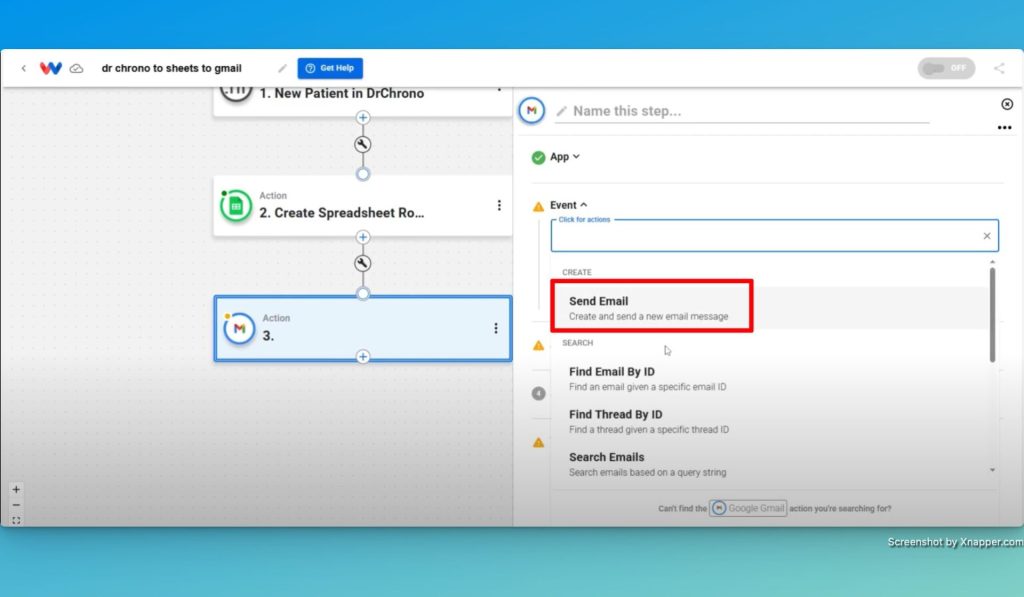Open Create Spreadsheet Row step
Screen dimensions: 1024x597
pos(363,206)
